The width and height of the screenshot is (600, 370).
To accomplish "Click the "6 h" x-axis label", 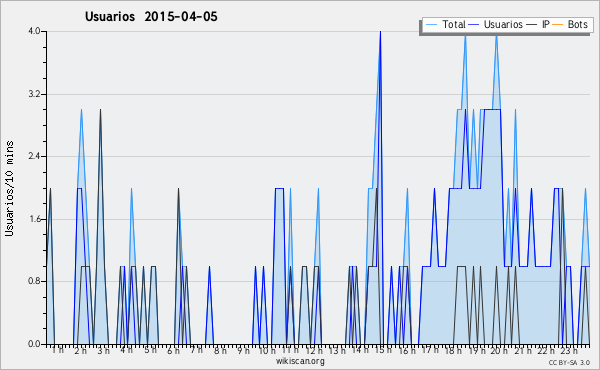I will tap(173, 350).
